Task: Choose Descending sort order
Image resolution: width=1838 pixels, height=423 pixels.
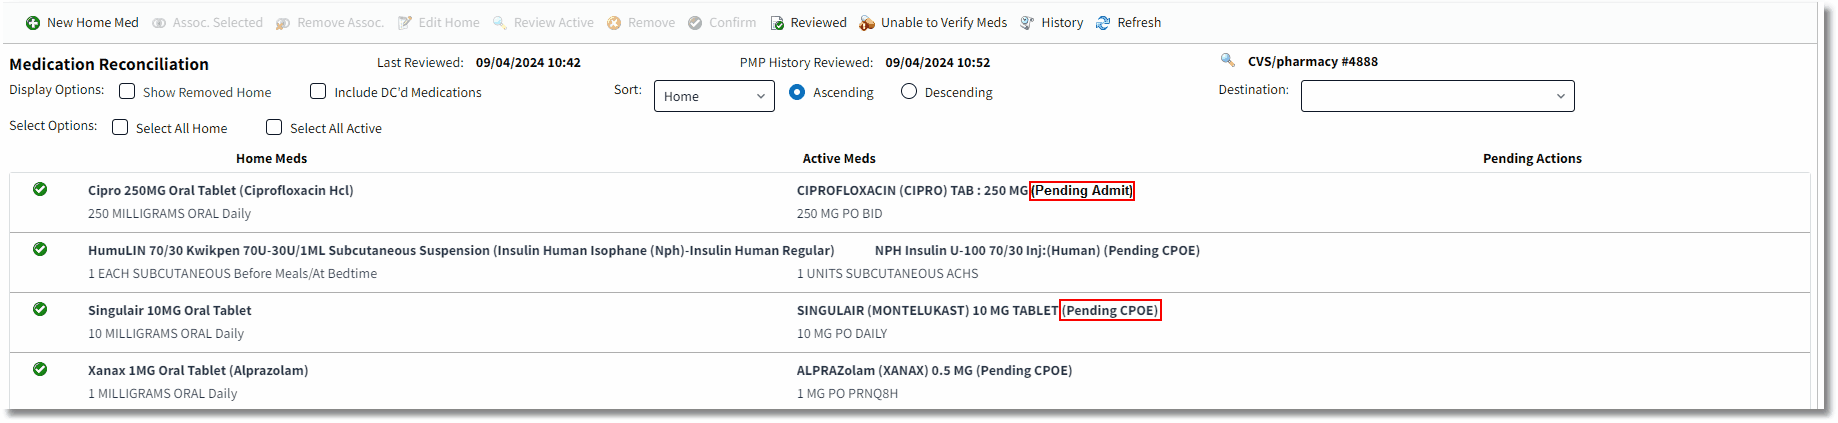Action: pyautogui.click(x=909, y=91)
